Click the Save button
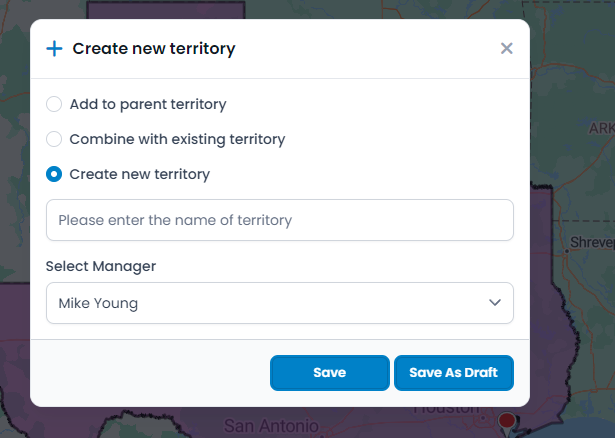The width and height of the screenshot is (615, 438). point(329,373)
